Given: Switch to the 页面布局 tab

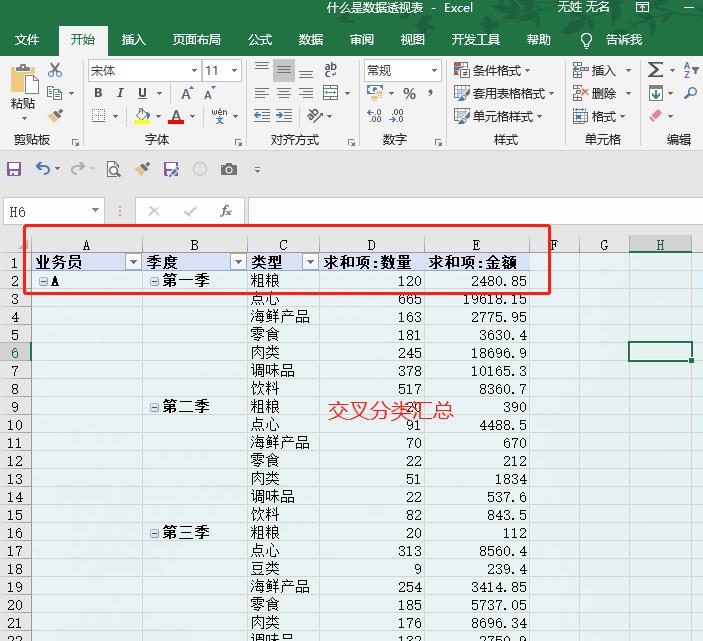Looking at the screenshot, I should pyautogui.click(x=197, y=40).
